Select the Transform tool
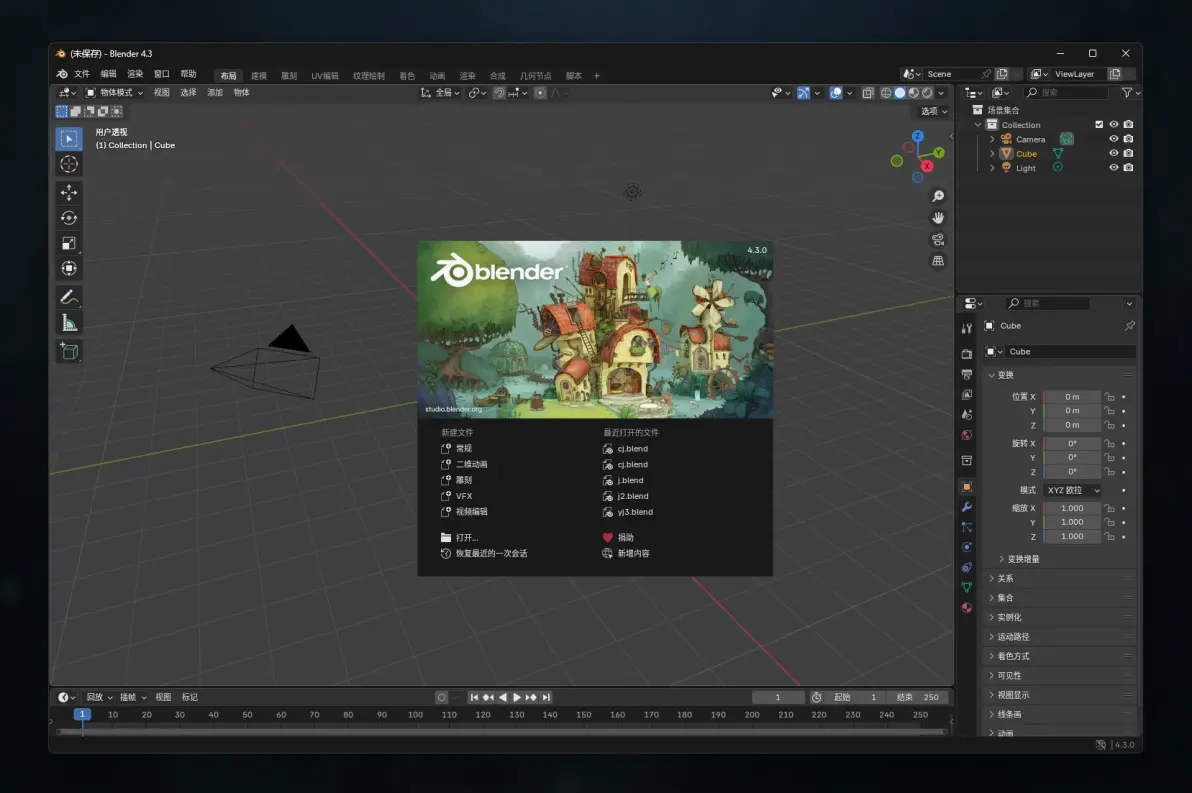Viewport: 1192px width, 793px height. [69, 268]
